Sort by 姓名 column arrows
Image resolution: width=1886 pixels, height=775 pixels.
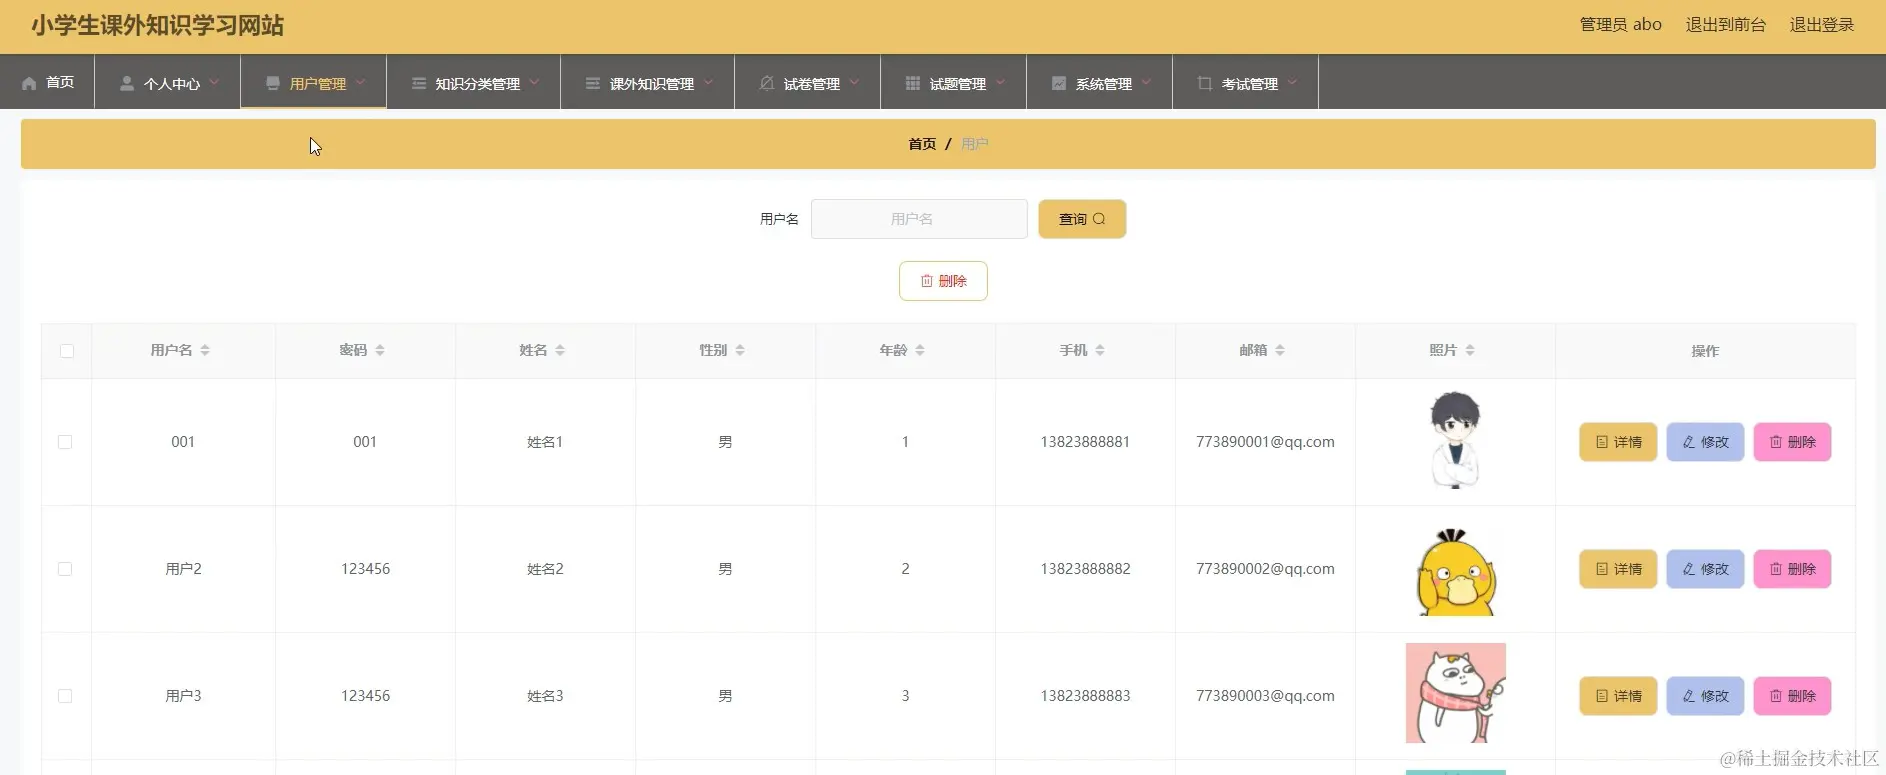coord(560,350)
